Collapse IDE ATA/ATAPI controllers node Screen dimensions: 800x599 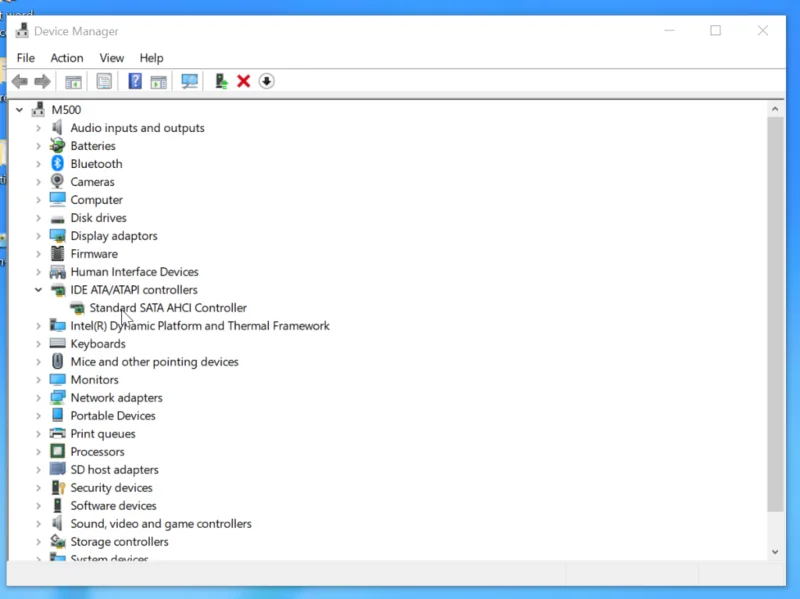38,290
